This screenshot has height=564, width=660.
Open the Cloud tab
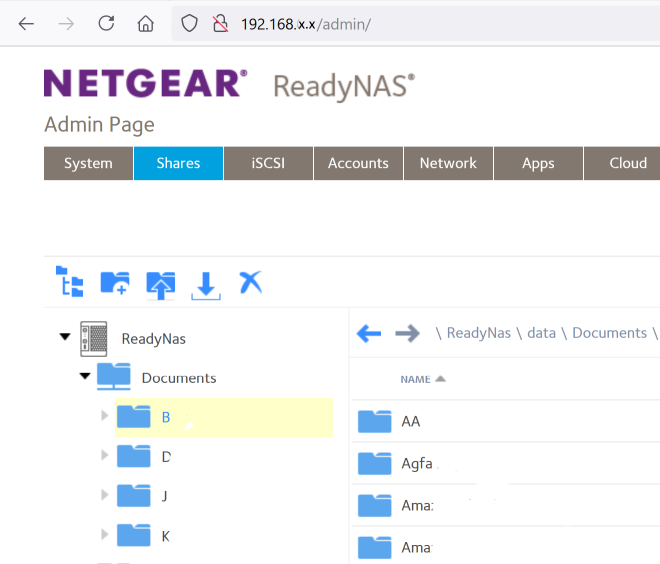coord(623,163)
